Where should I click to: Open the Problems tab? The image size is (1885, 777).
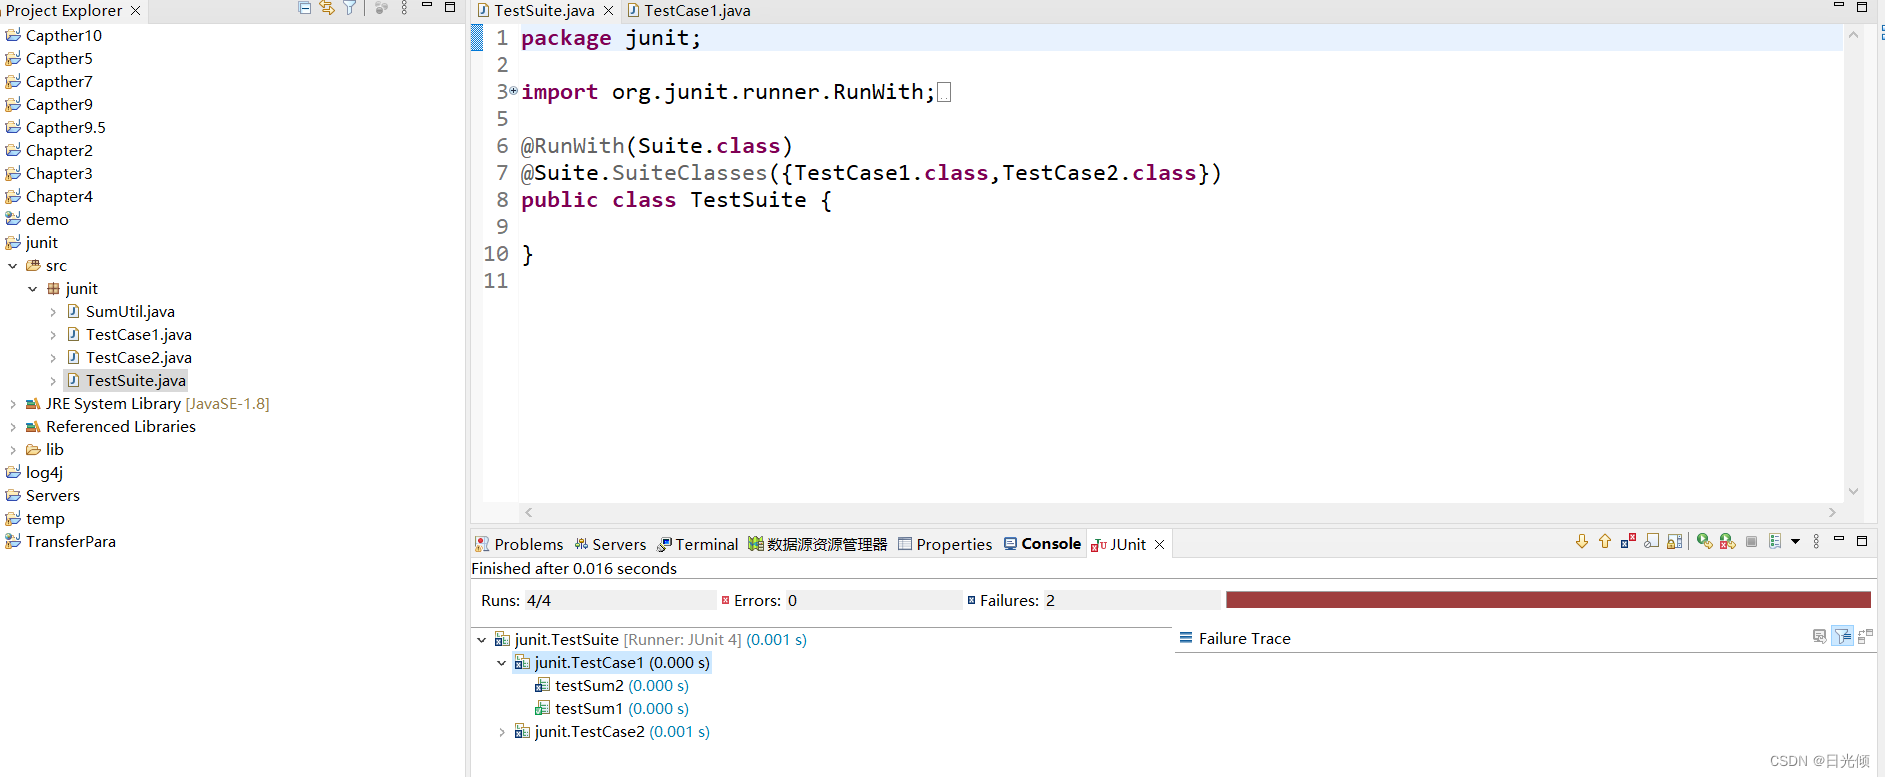click(x=519, y=544)
